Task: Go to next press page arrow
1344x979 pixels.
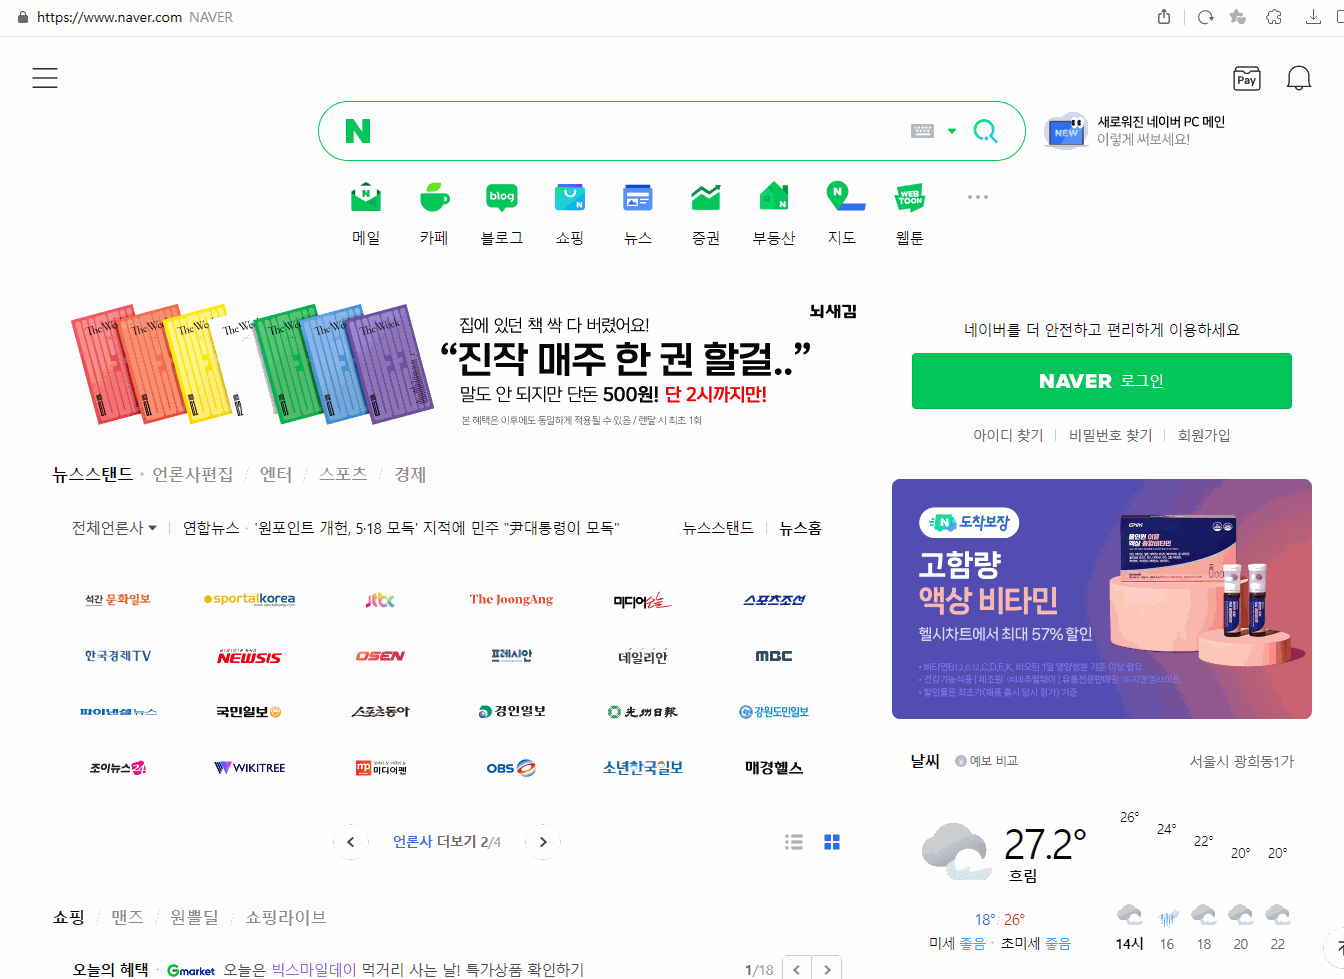Action: pos(543,842)
